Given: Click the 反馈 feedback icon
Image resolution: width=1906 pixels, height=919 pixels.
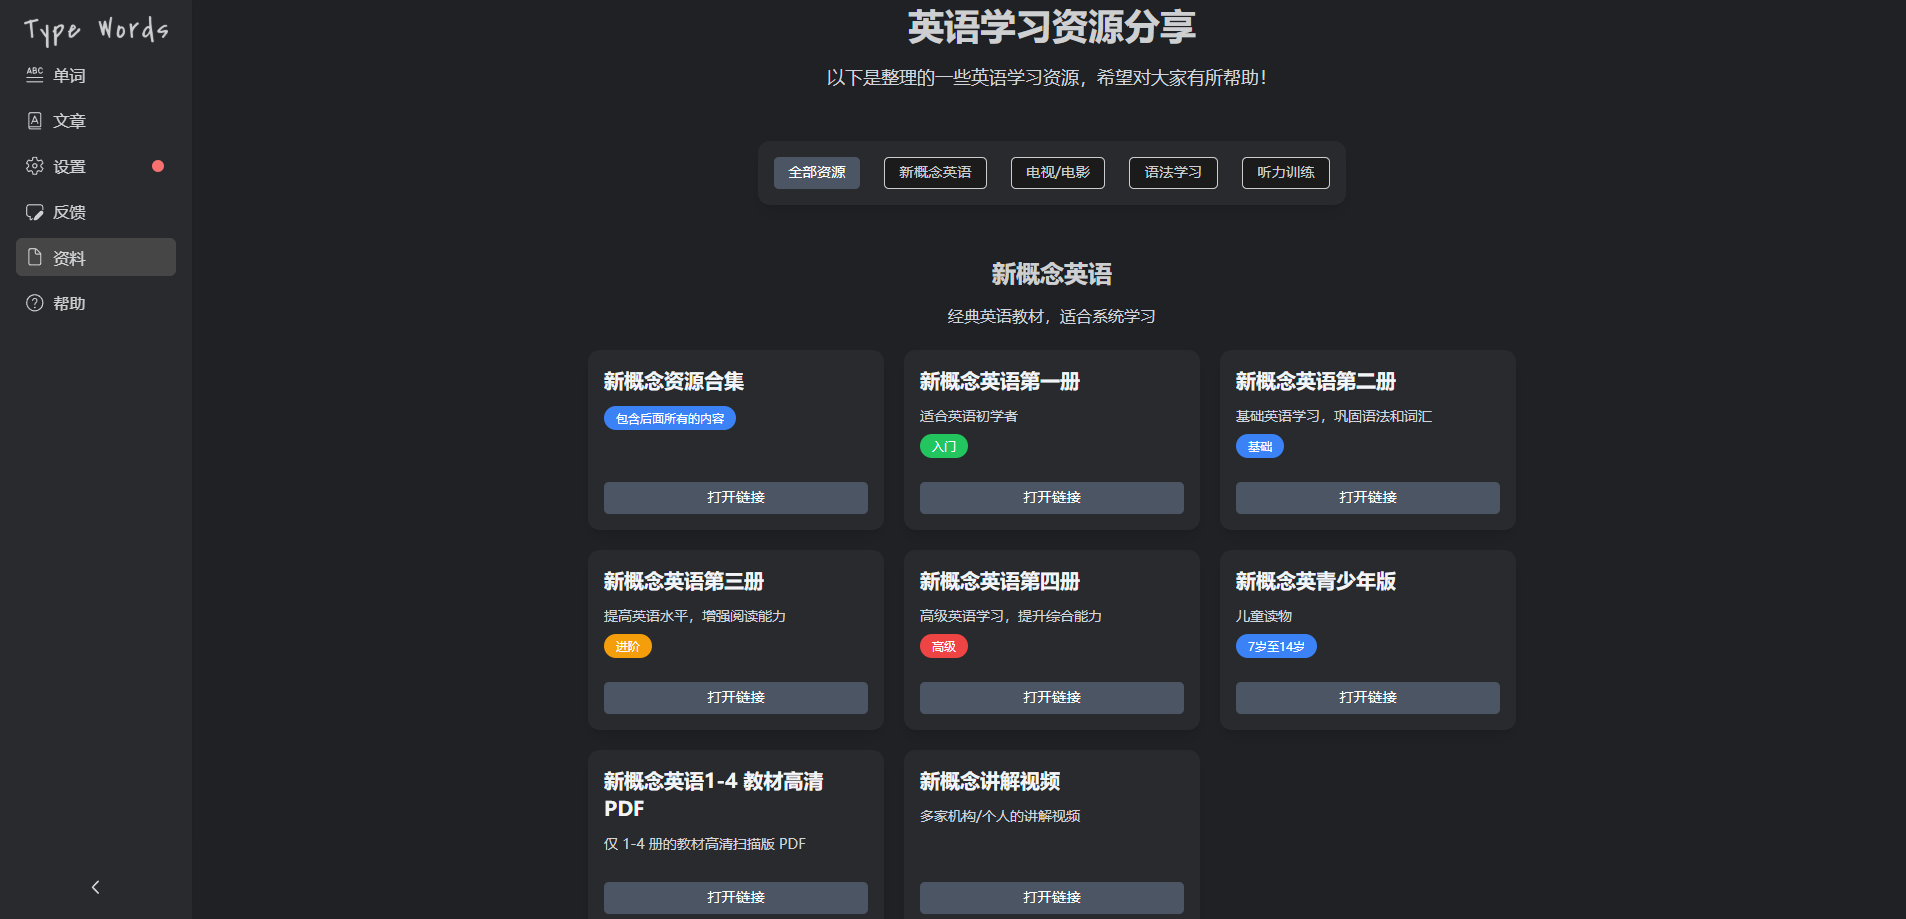Looking at the screenshot, I should click(35, 212).
